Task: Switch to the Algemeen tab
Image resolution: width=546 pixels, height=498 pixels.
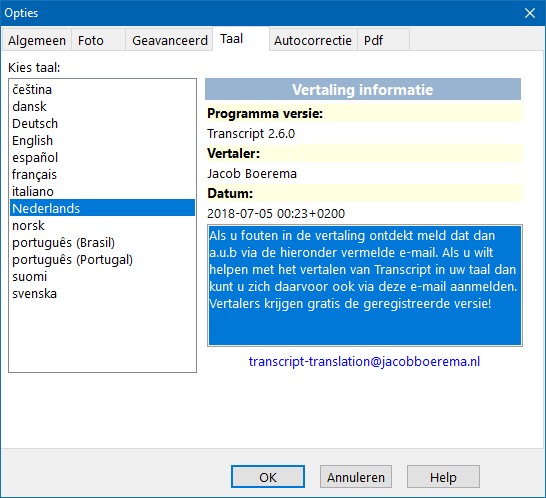Action: 37,40
